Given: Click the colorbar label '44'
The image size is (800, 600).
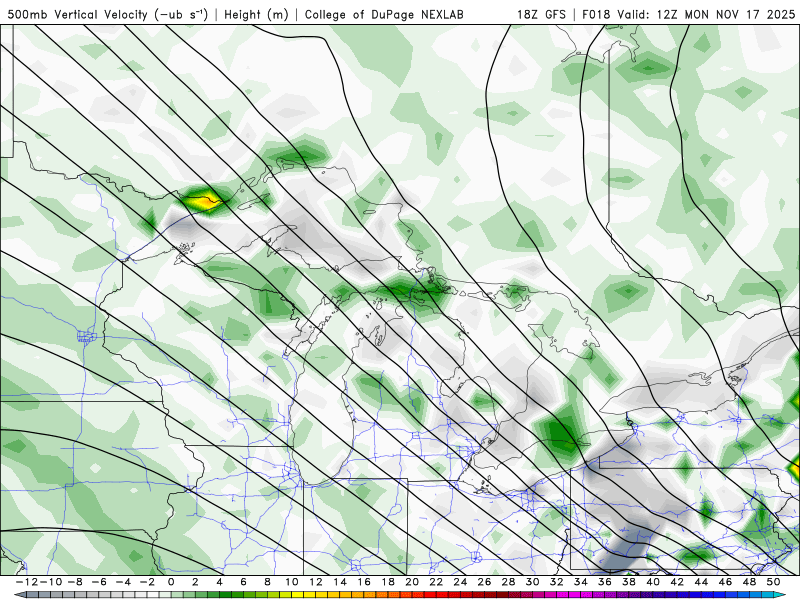Looking at the screenshot, I should click(x=701, y=582).
